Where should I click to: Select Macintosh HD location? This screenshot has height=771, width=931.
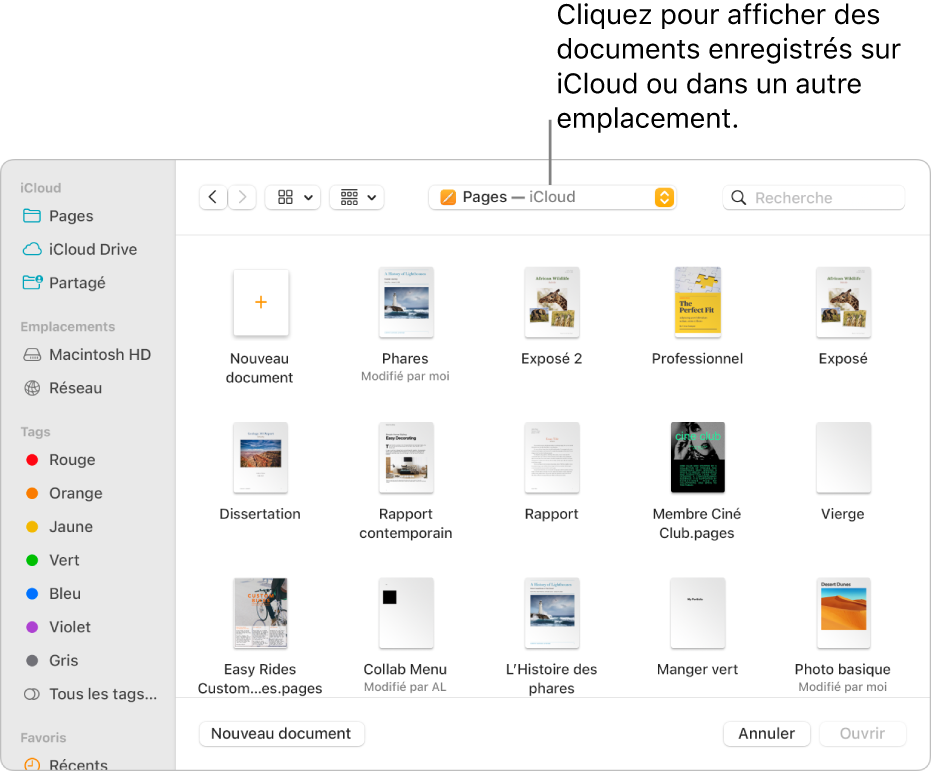pyautogui.click(x=88, y=354)
